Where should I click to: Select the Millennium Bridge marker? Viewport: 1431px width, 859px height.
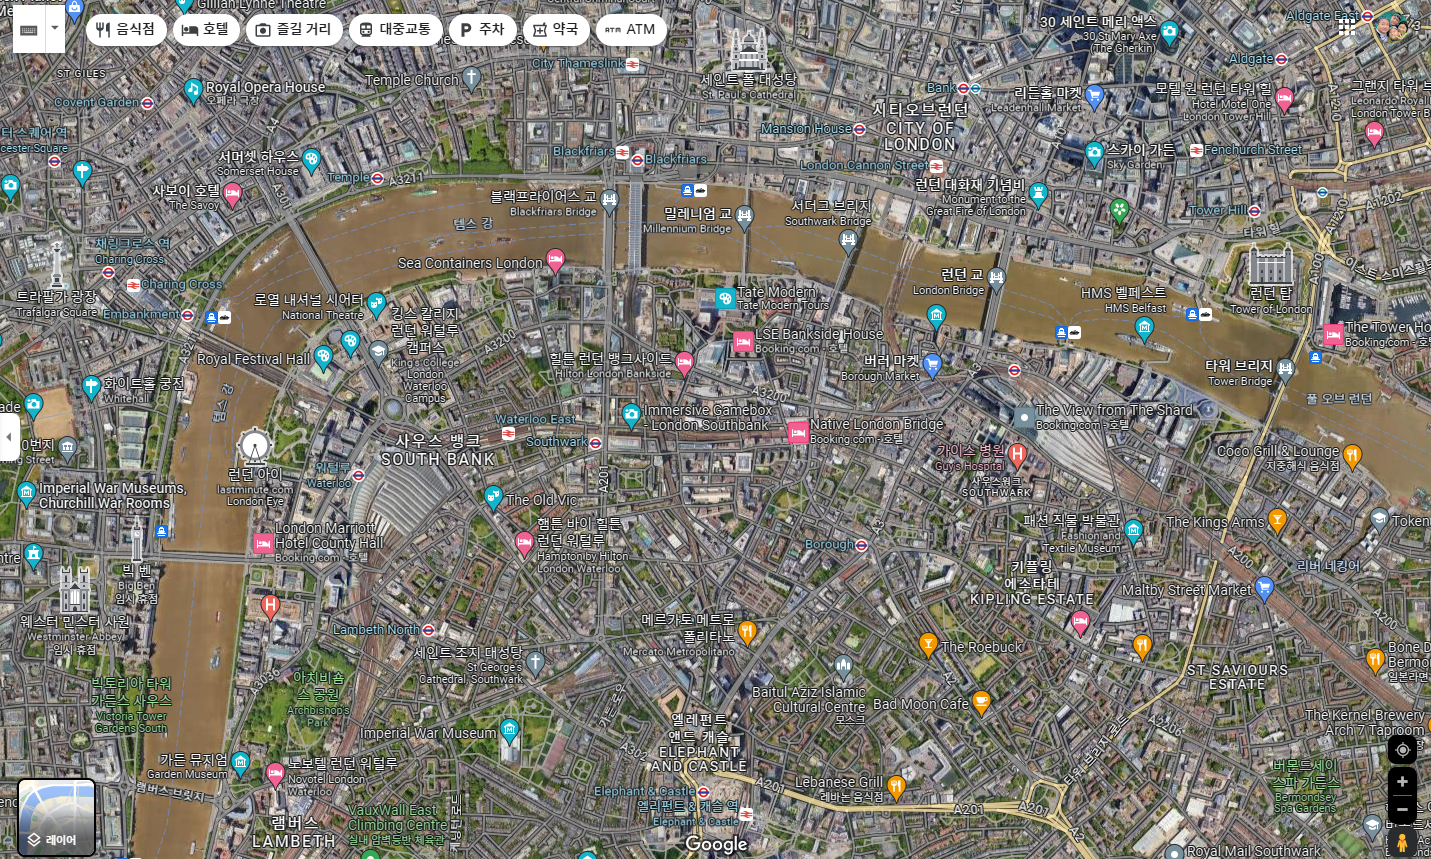click(744, 216)
